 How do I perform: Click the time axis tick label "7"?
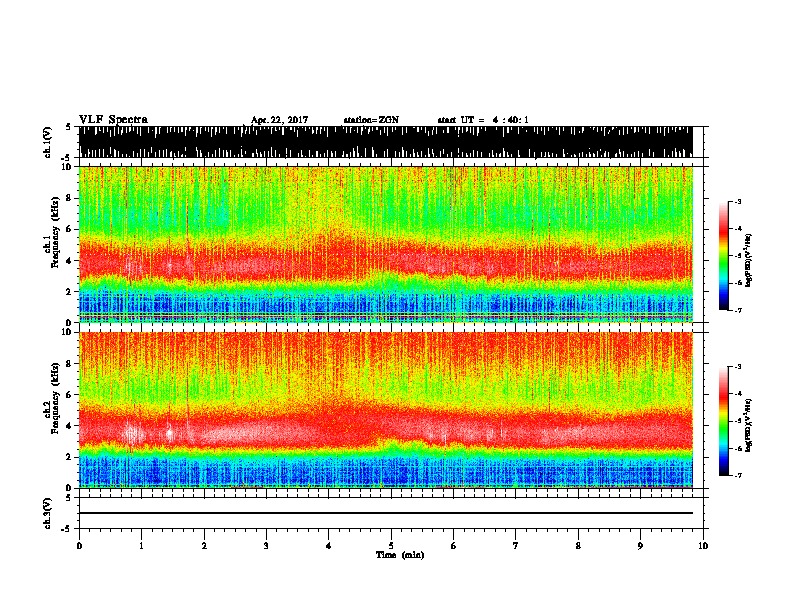(516, 546)
